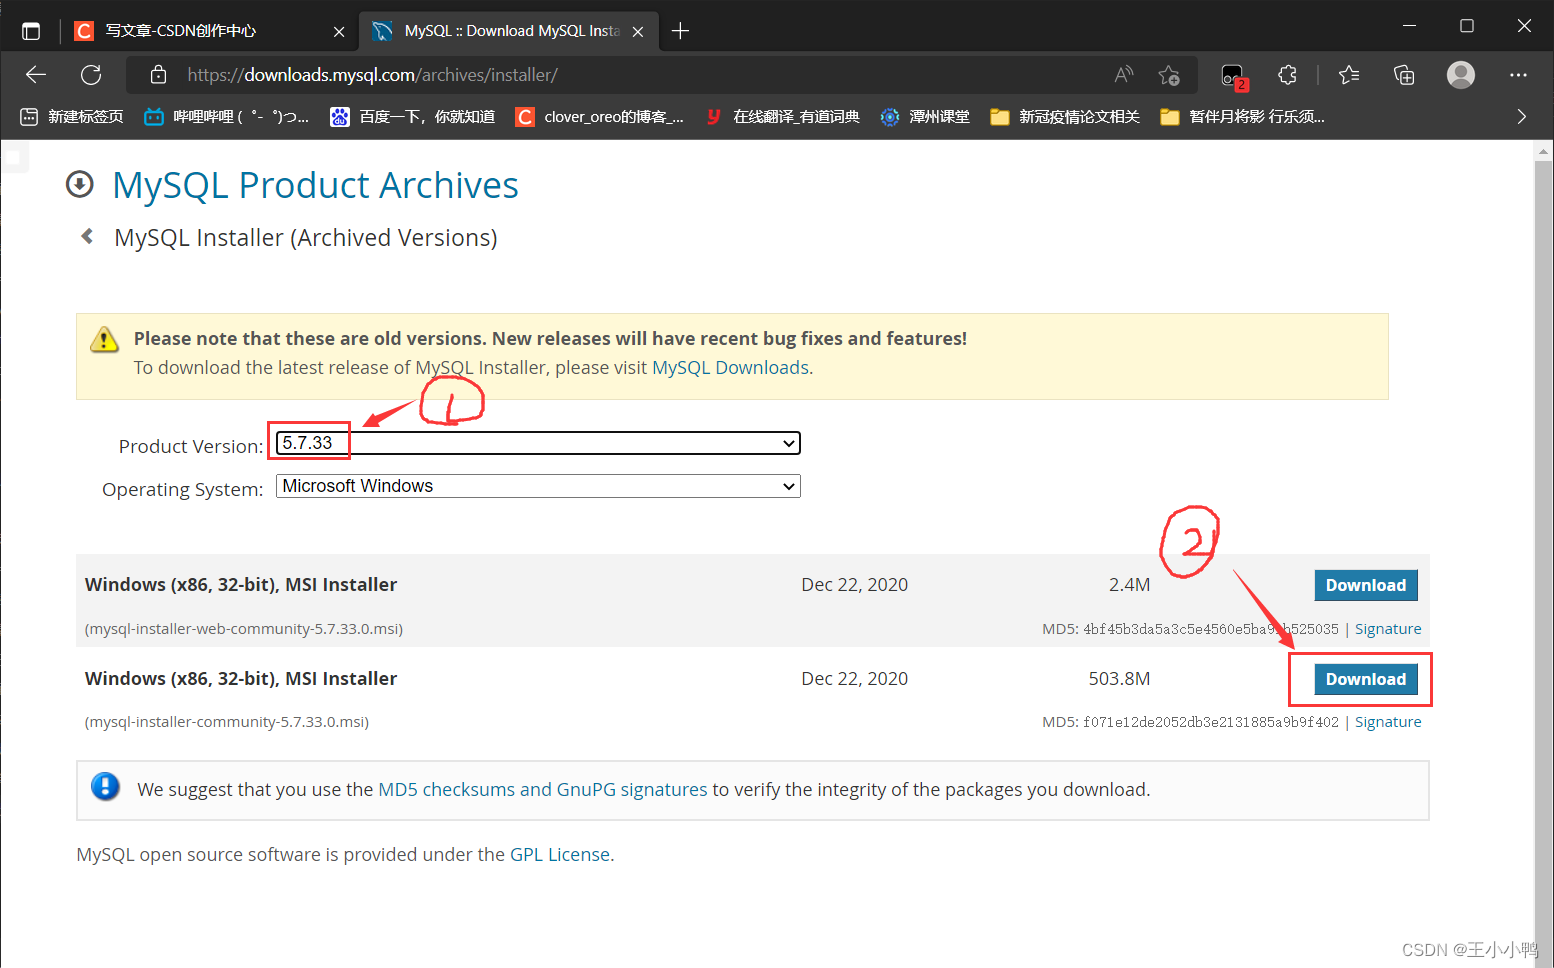Image resolution: width=1554 pixels, height=968 pixels.
Task: Click the read aloud icon
Action: pyautogui.click(x=1124, y=75)
